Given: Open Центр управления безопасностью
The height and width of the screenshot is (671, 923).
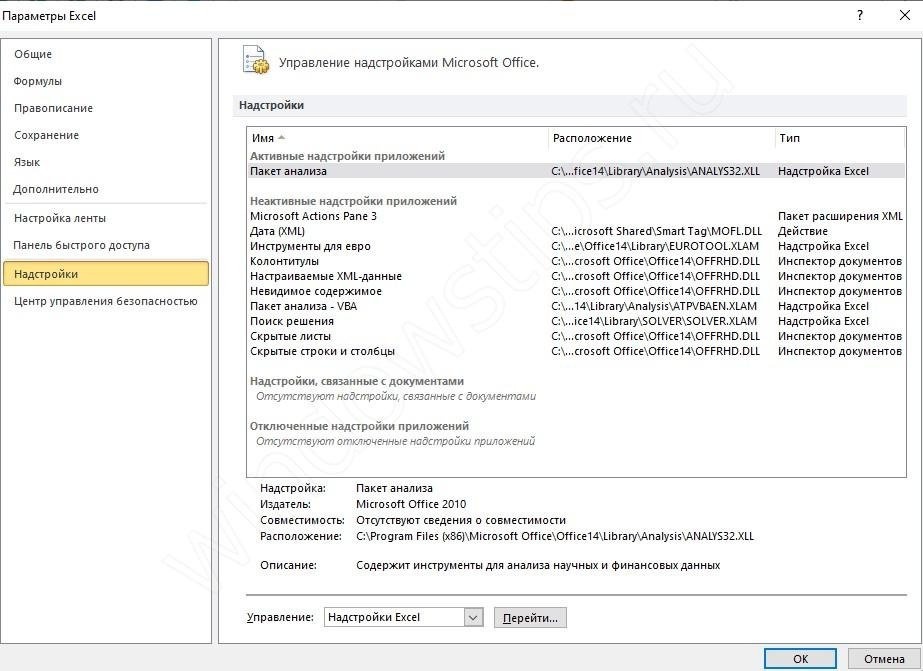Looking at the screenshot, I should pos(105,301).
